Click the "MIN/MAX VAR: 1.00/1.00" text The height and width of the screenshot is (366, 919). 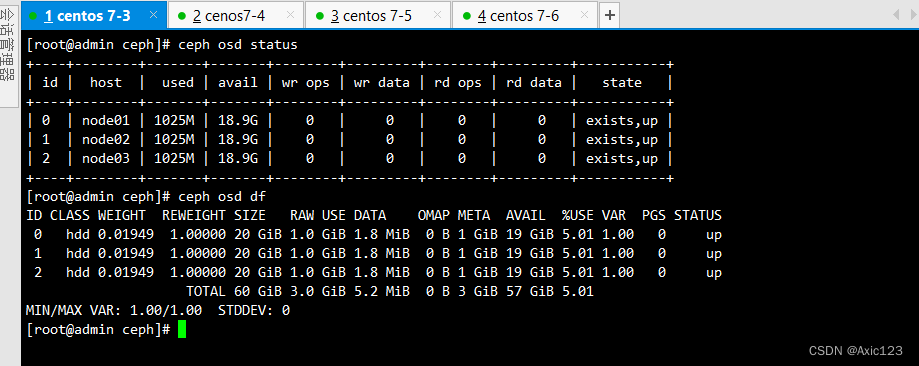[x=114, y=310]
